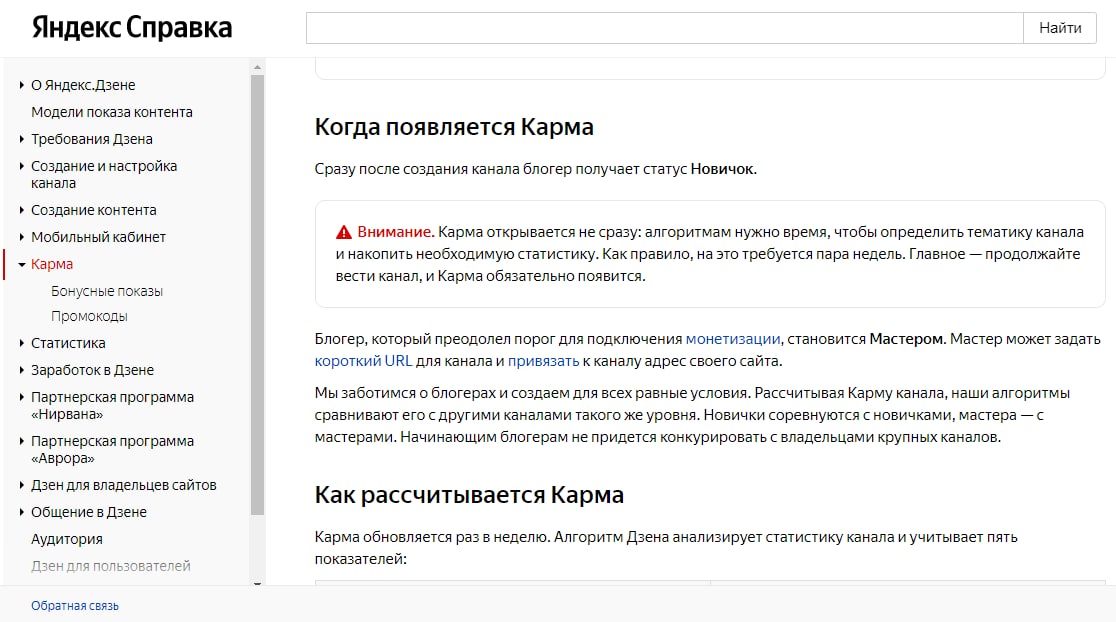Click heading Когда появляется Карма
The image size is (1116, 622).
[454, 127]
